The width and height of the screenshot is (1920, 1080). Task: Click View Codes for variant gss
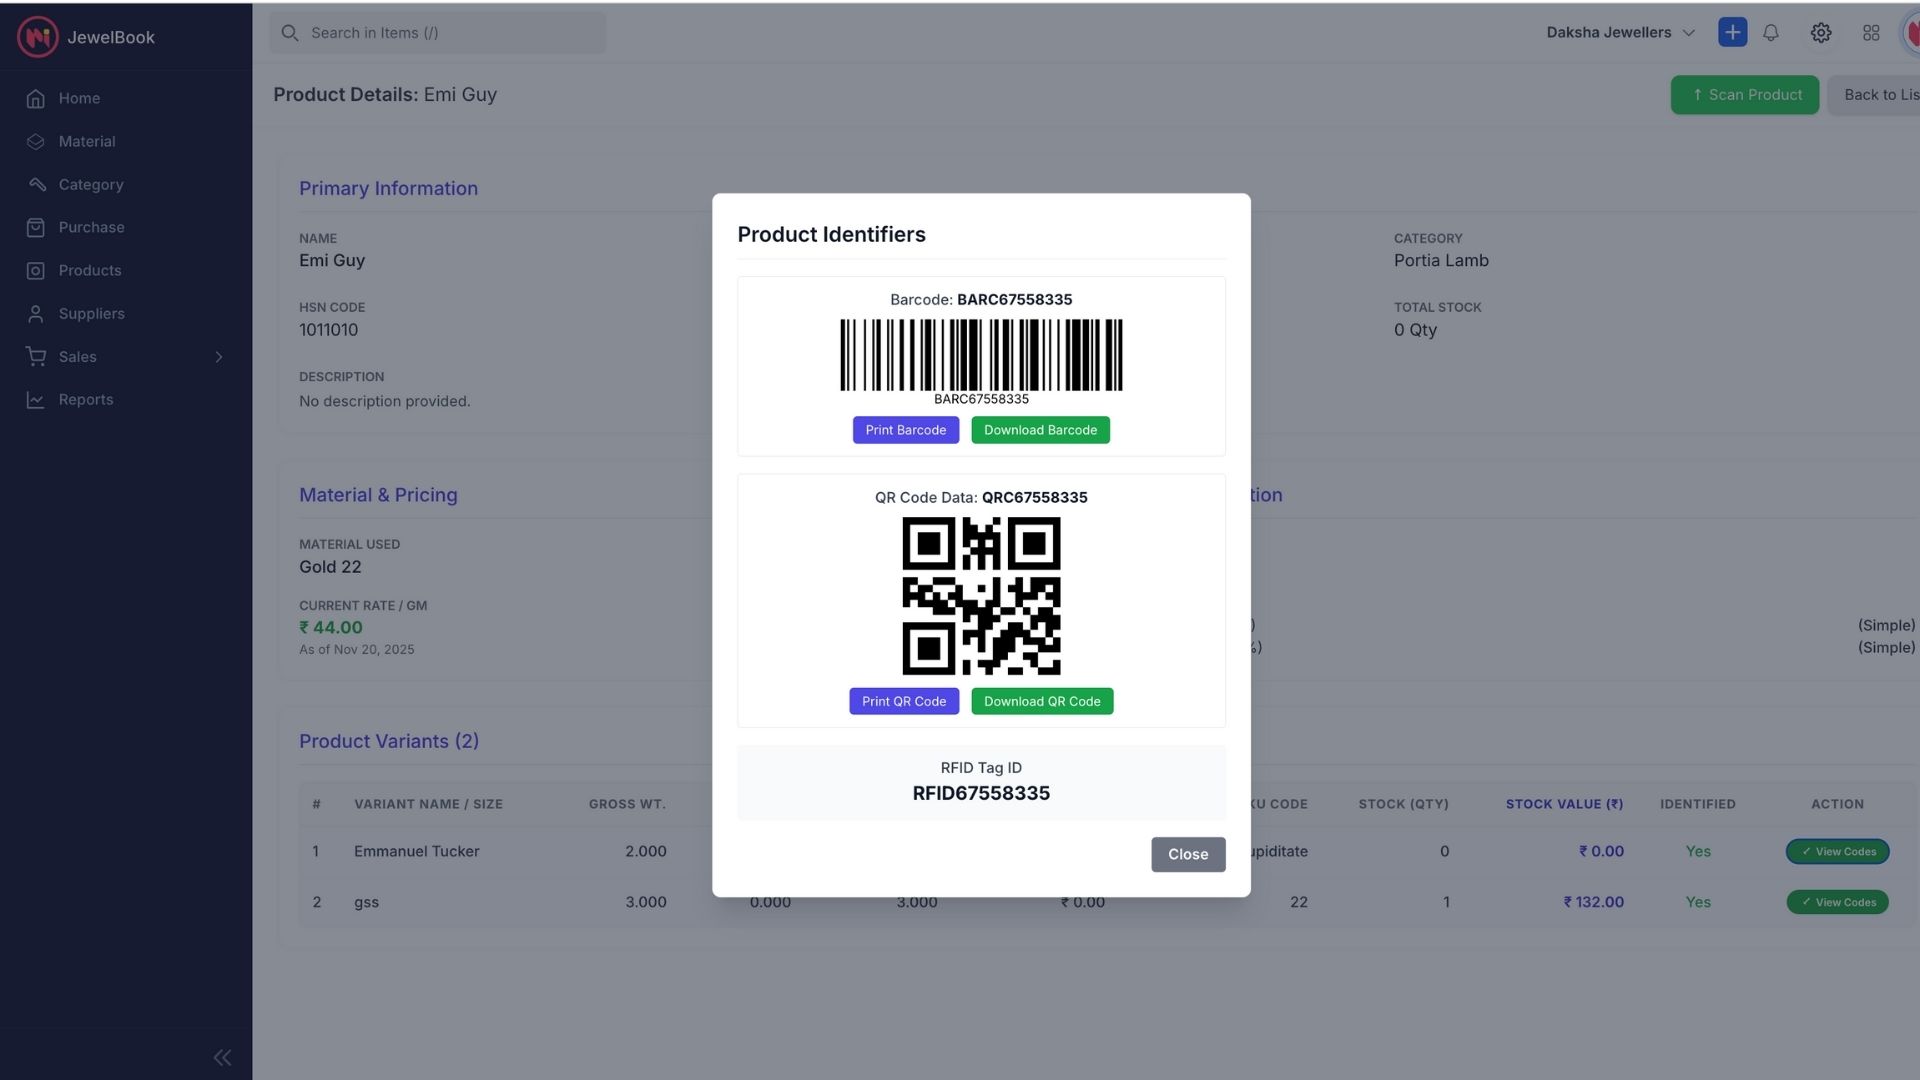pyautogui.click(x=1836, y=902)
